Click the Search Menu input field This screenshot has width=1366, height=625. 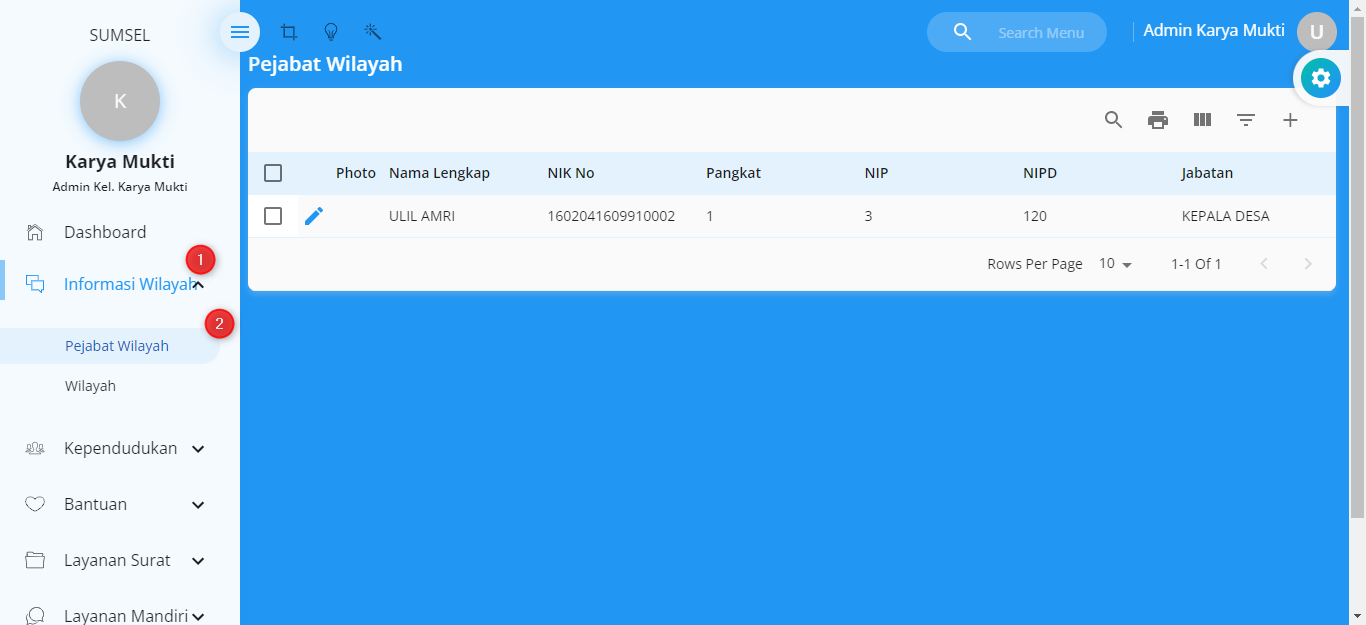point(1041,33)
